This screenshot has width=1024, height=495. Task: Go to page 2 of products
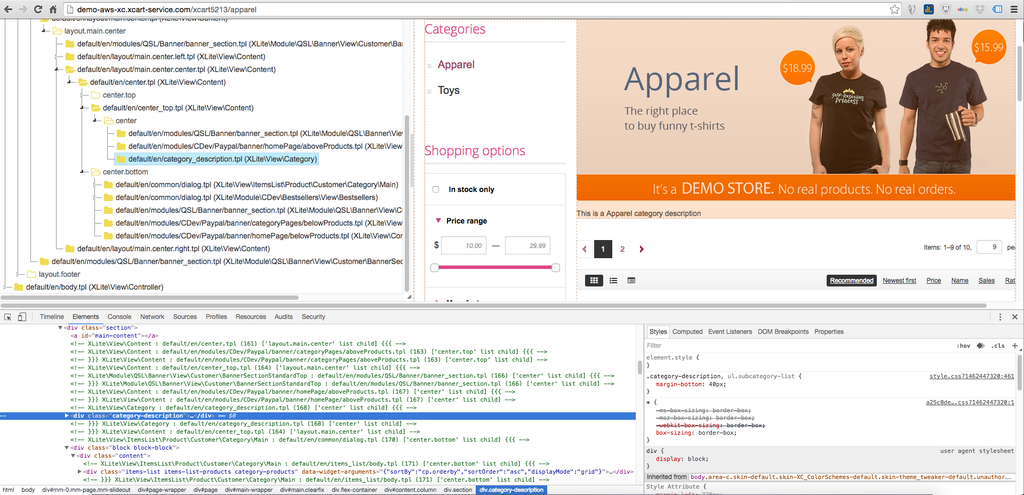click(x=622, y=249)
